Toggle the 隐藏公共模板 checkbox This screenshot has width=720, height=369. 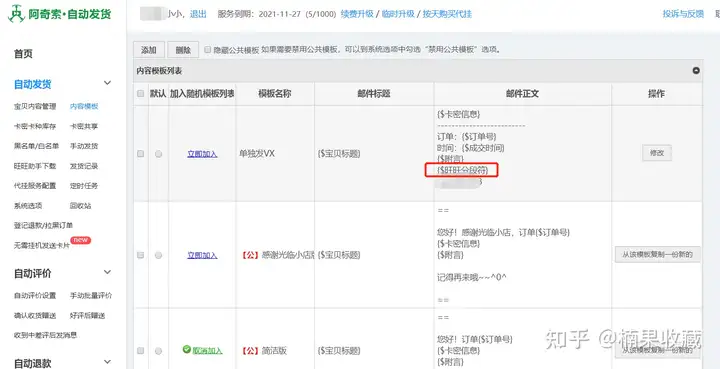click(208, 50)
